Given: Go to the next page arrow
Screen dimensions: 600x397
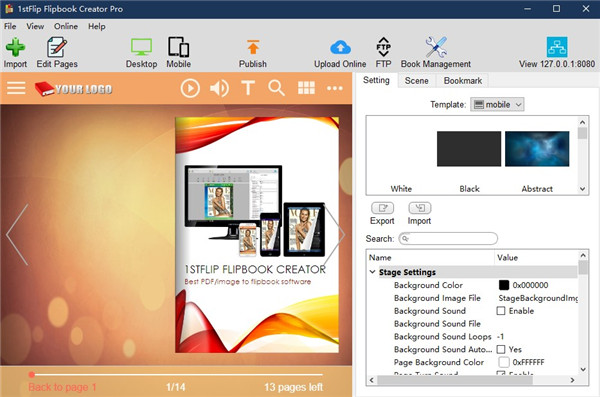Looking at the screenshot, I should pyautogui.click(x=335, y=234).
